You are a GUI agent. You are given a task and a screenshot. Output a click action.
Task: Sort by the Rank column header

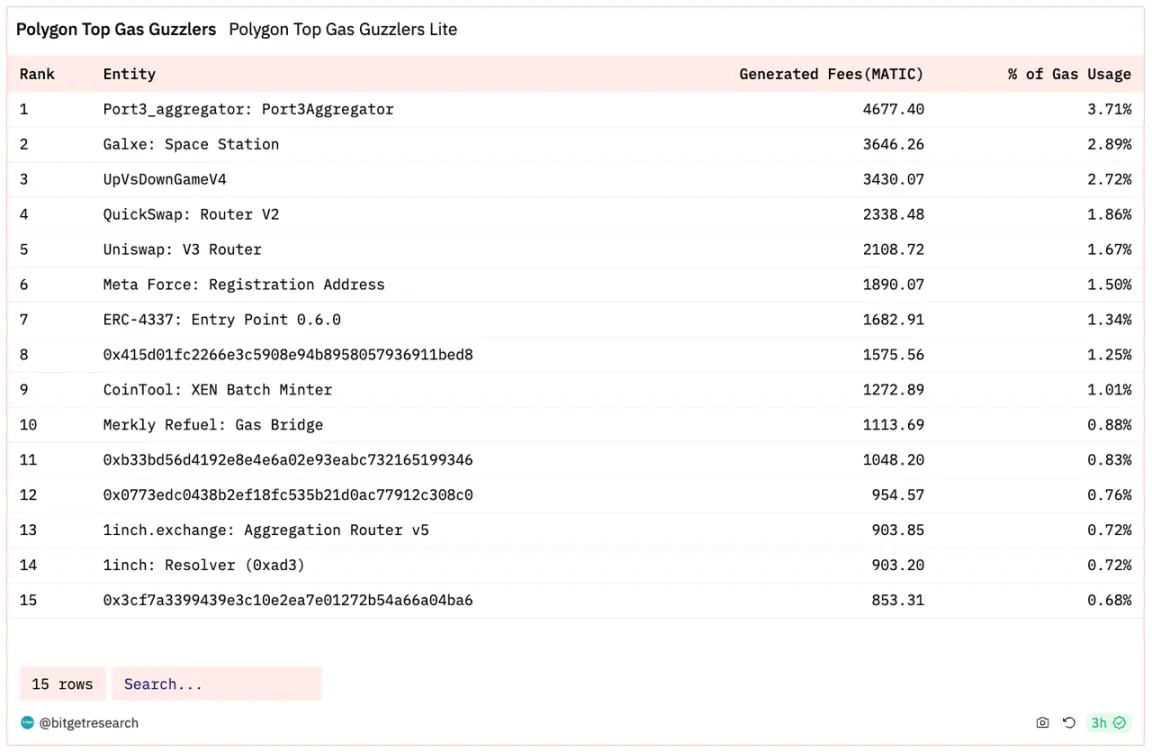coord(37,74)
